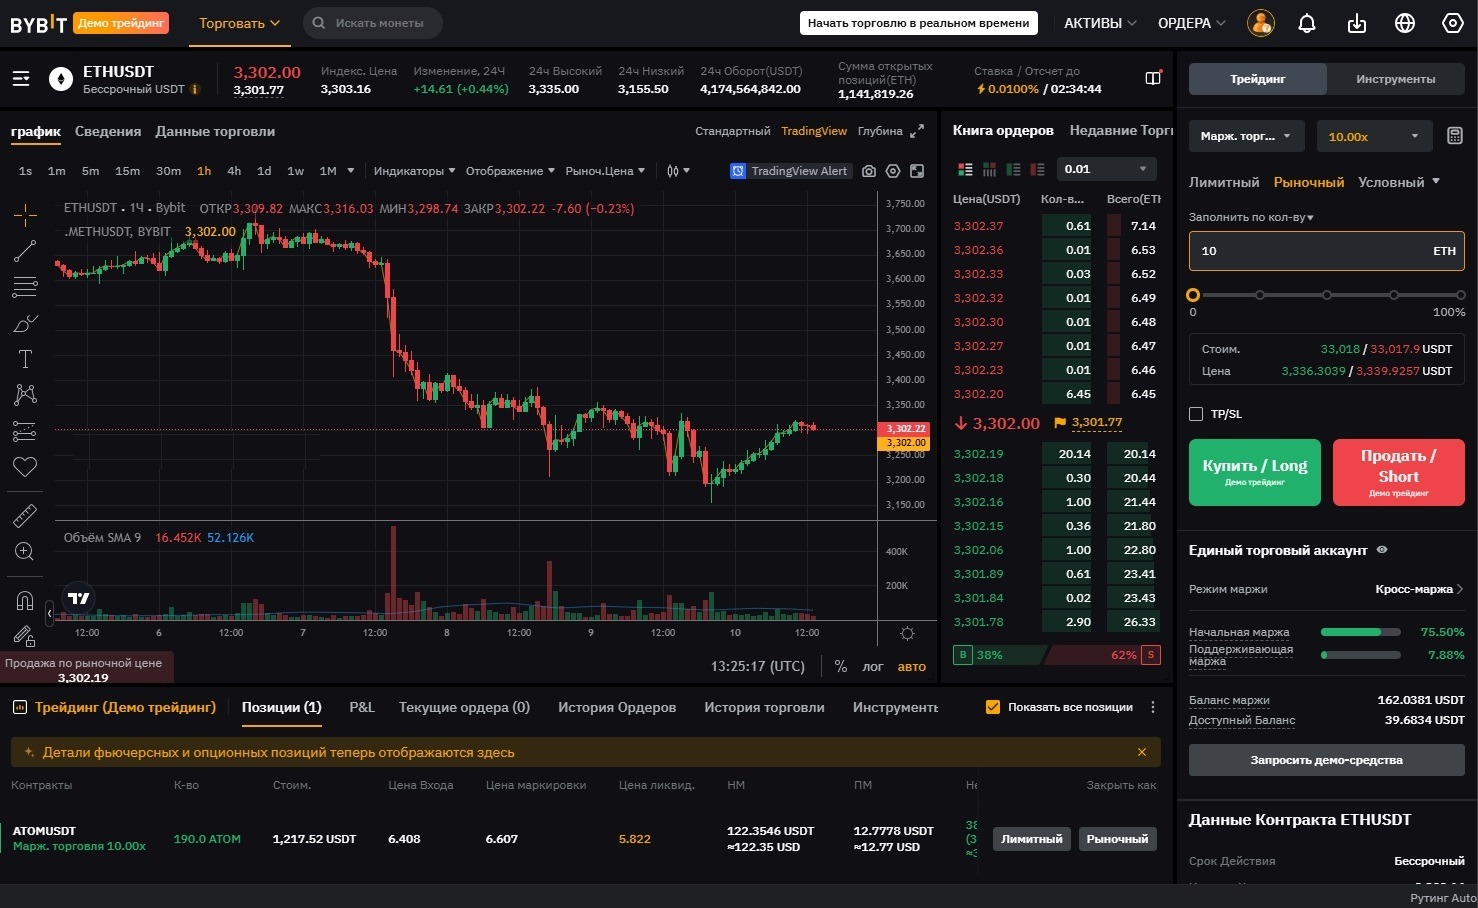Open the margin mode Марж. торг dropdown
The width and height of the screenshot is (1478, 908).
pyautogui.click(x=1246, y=136)
